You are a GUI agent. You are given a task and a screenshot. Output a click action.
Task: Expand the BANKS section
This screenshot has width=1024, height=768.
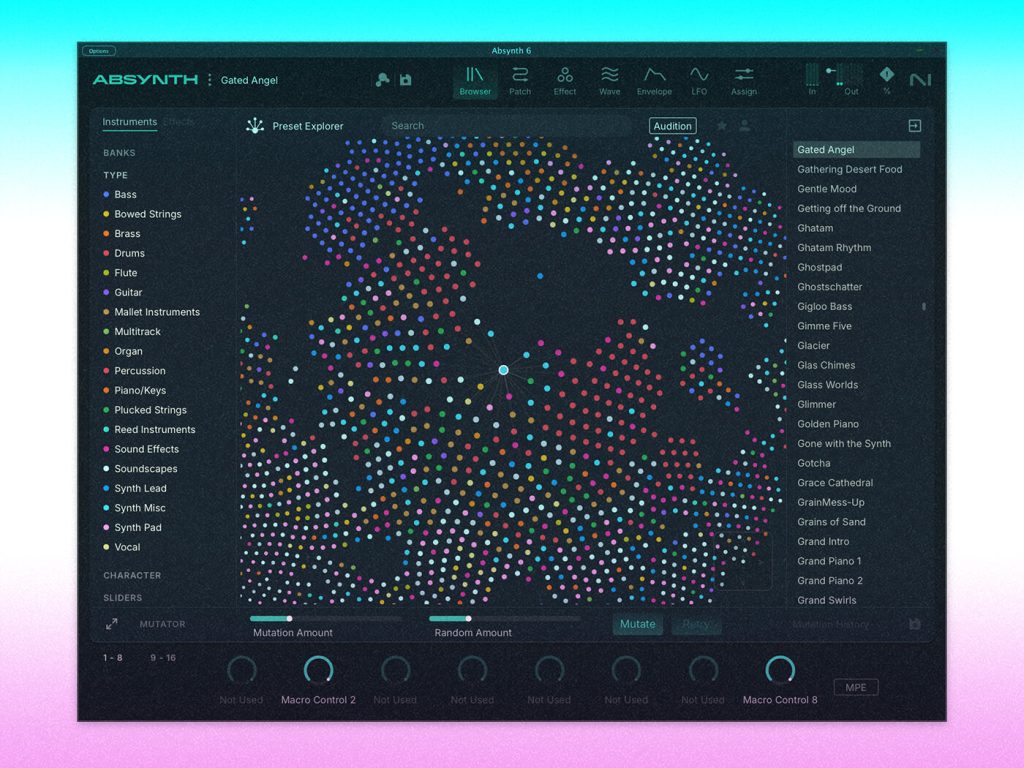pyautogui.click(x=119, y=153)
